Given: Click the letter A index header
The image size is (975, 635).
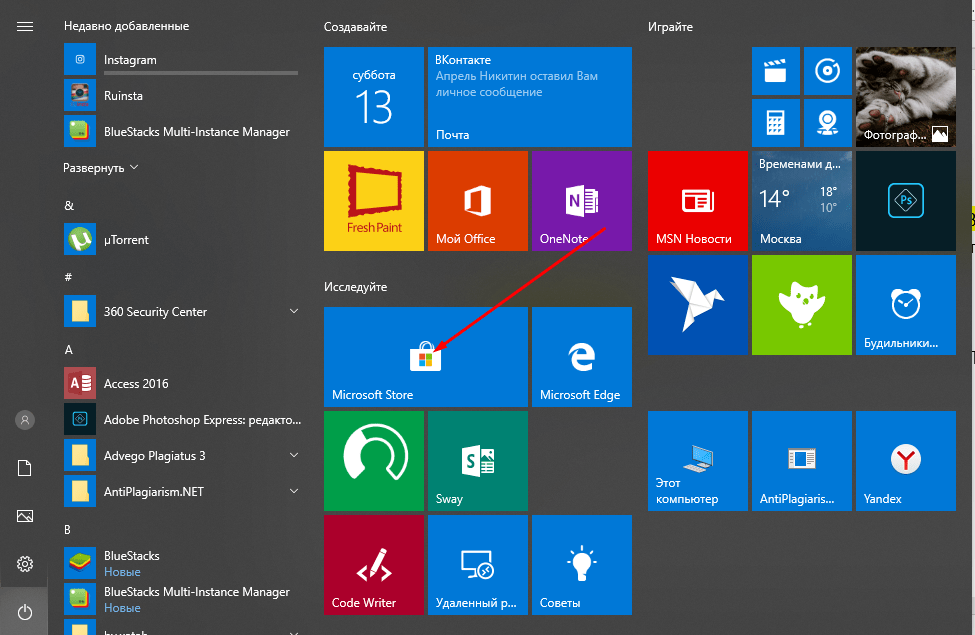Looking at the screenshot, I should 68,350.
